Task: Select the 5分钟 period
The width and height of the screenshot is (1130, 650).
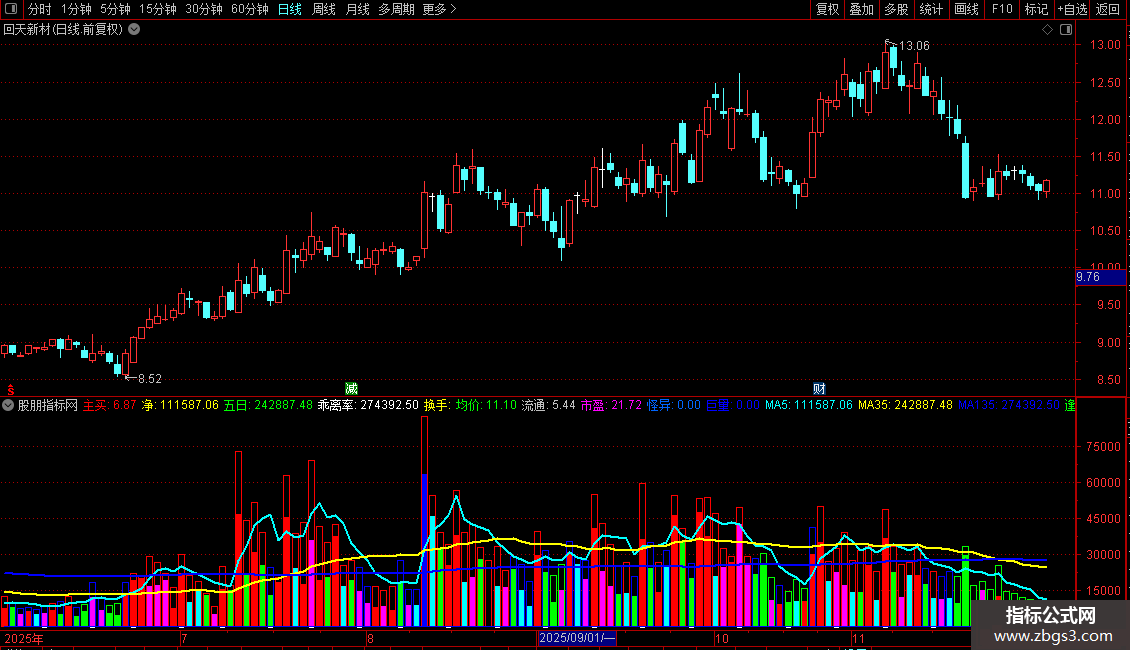Action: [x=115, y=9]
